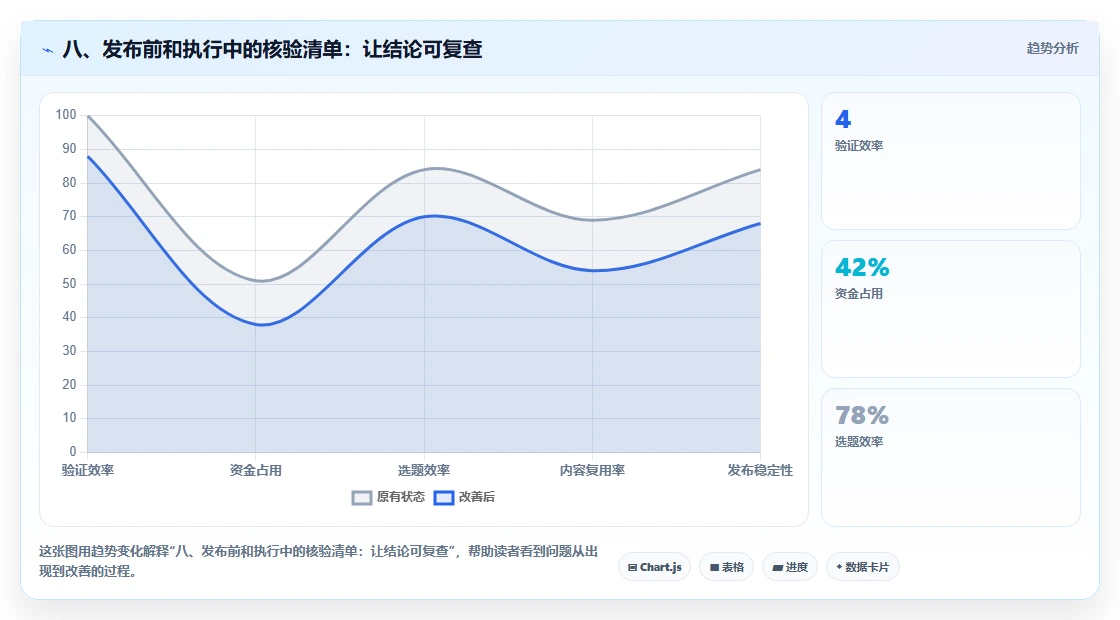Click the 原有状态 legend label
This screenshot has height=620, width=1120.
(401, 496)
